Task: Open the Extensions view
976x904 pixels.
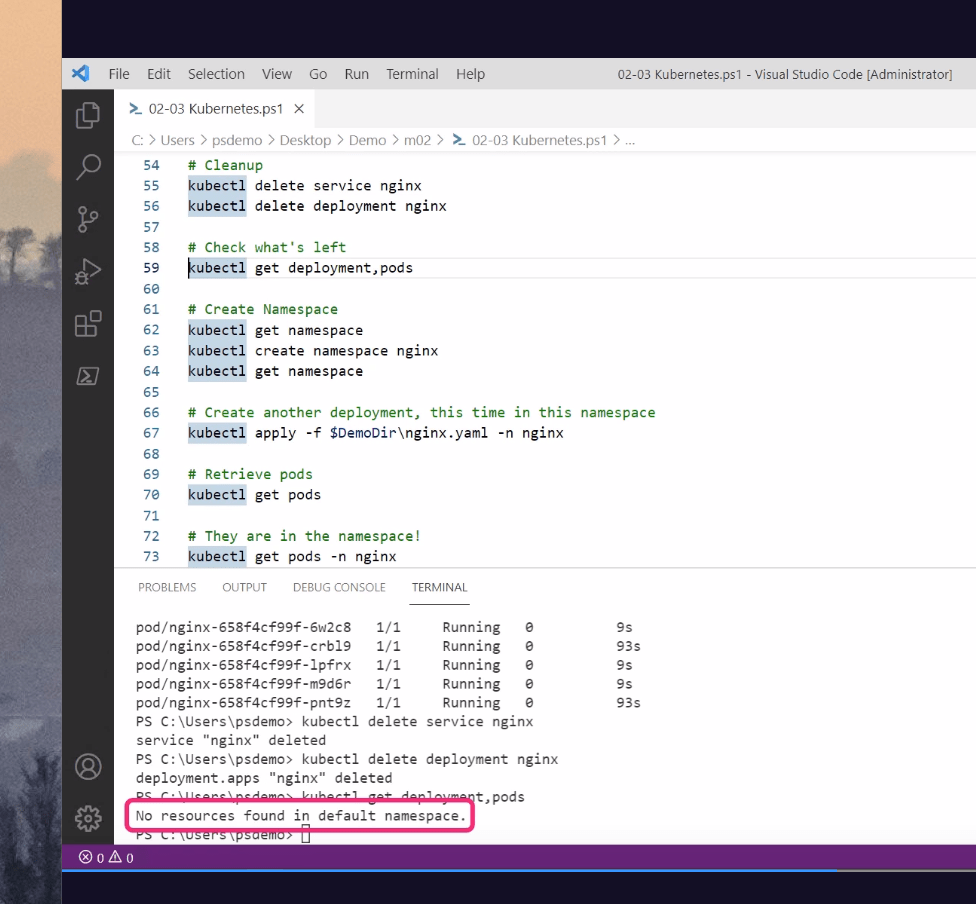Action: tap(88, 324)
